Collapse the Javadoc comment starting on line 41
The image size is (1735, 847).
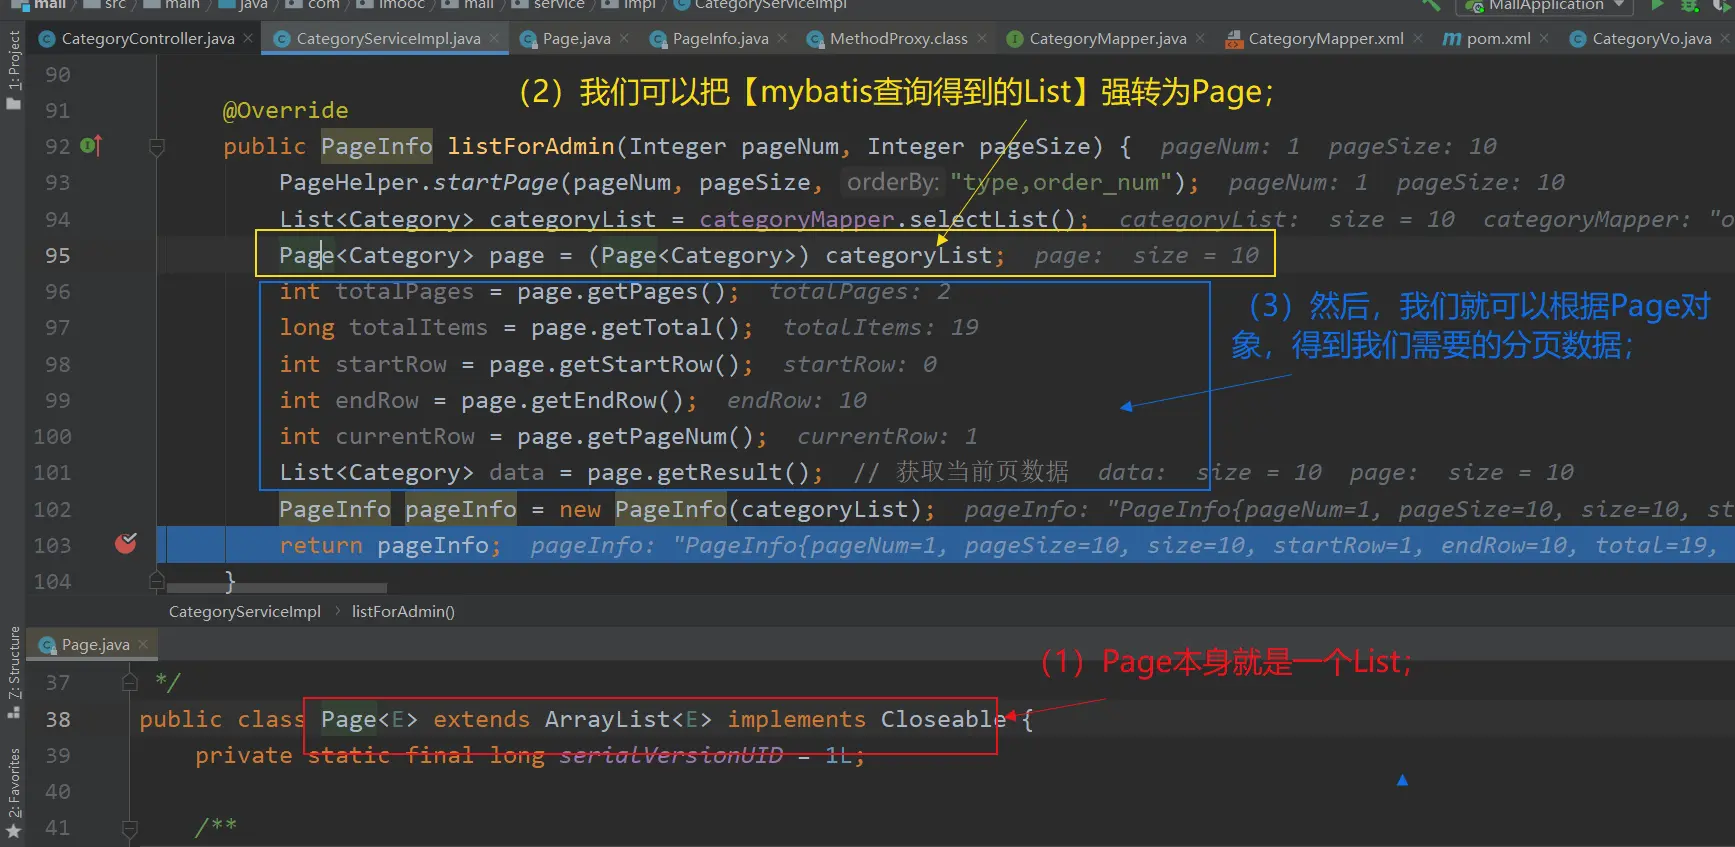(x=129, y=828)
